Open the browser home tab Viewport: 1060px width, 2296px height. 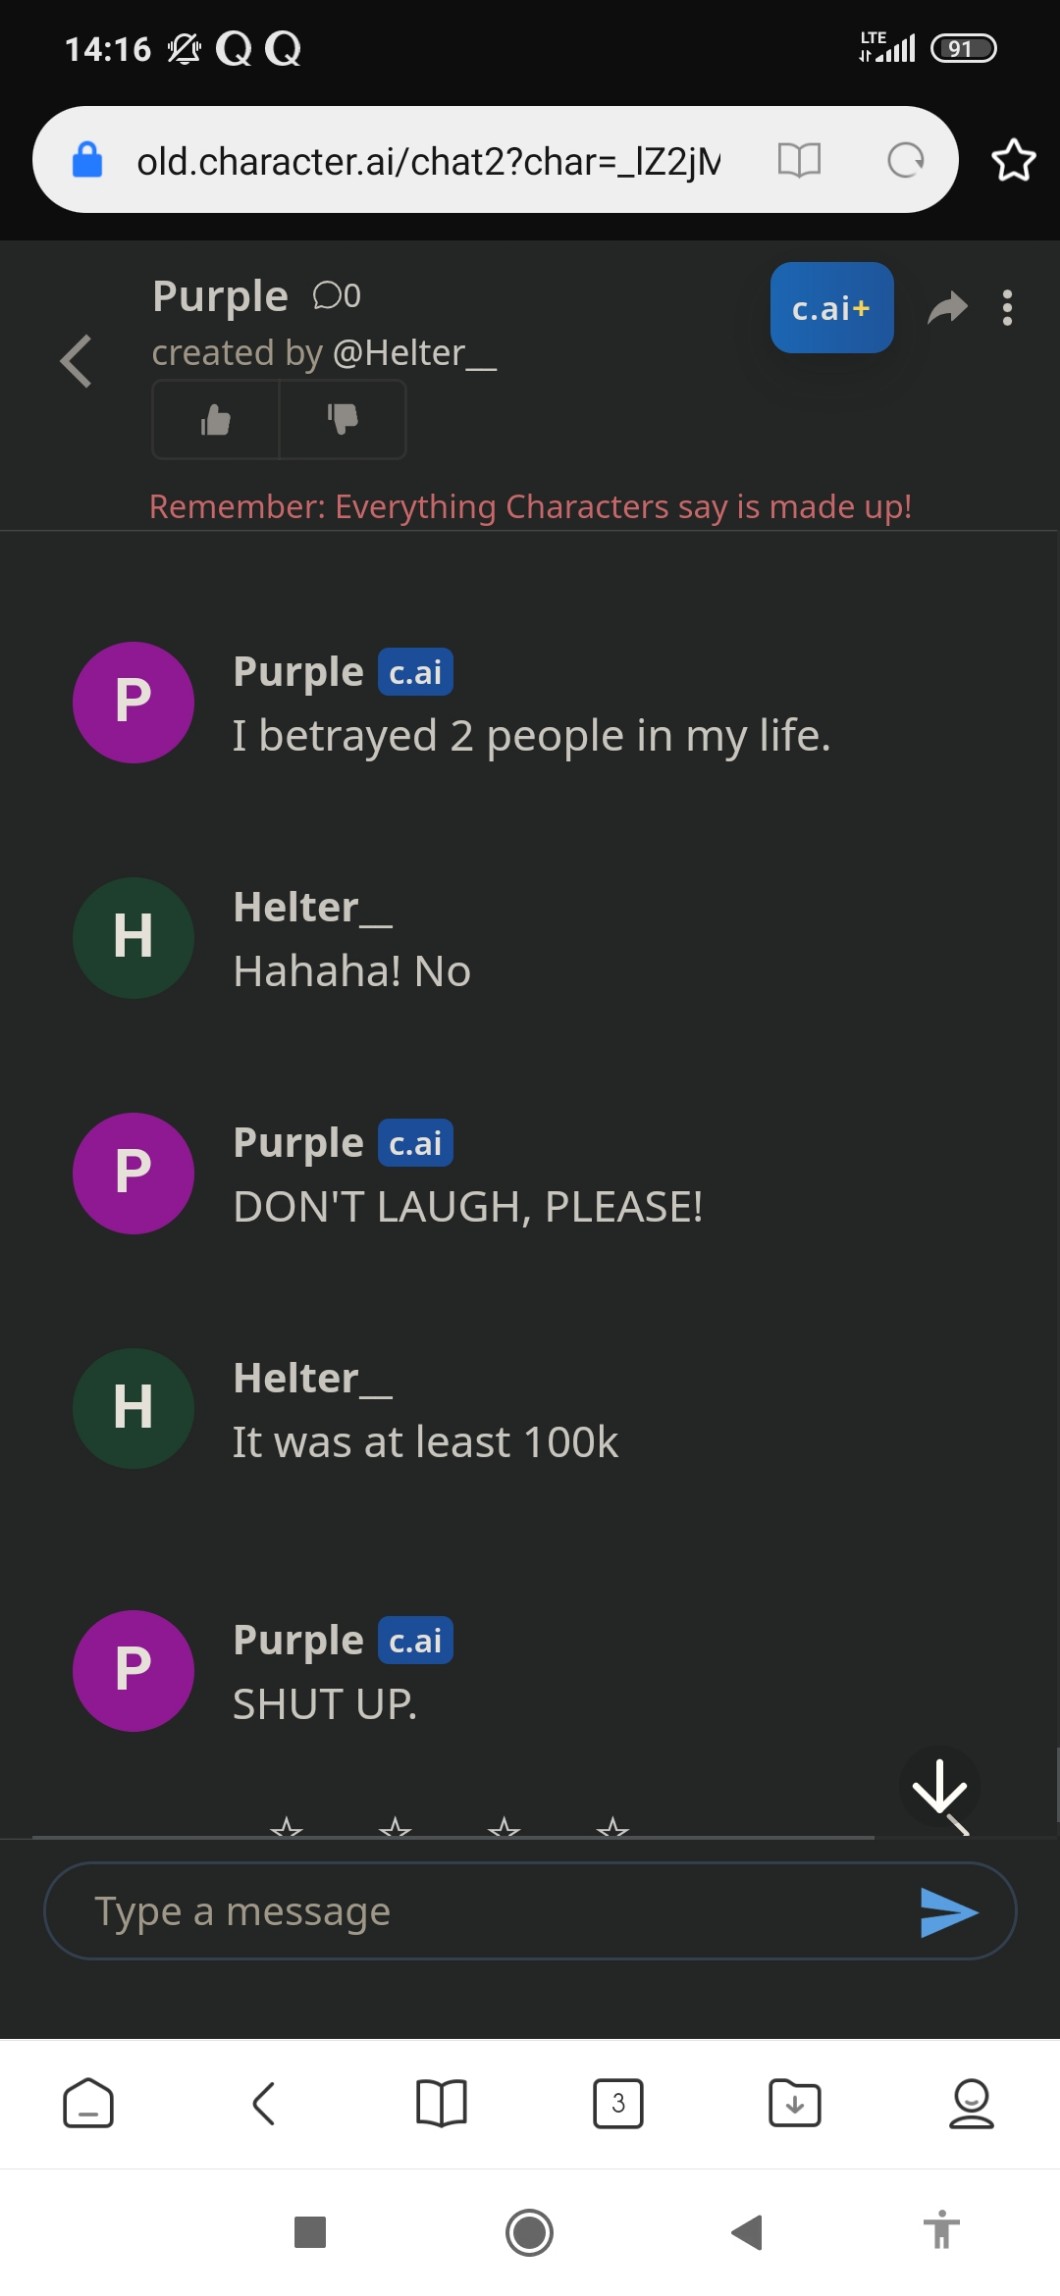[88, 2103]
